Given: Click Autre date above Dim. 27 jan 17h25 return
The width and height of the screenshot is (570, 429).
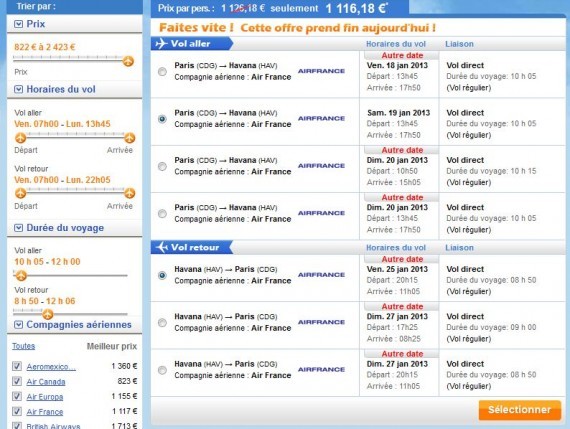Looking at the screenshot, I should [x=402, y=306].
